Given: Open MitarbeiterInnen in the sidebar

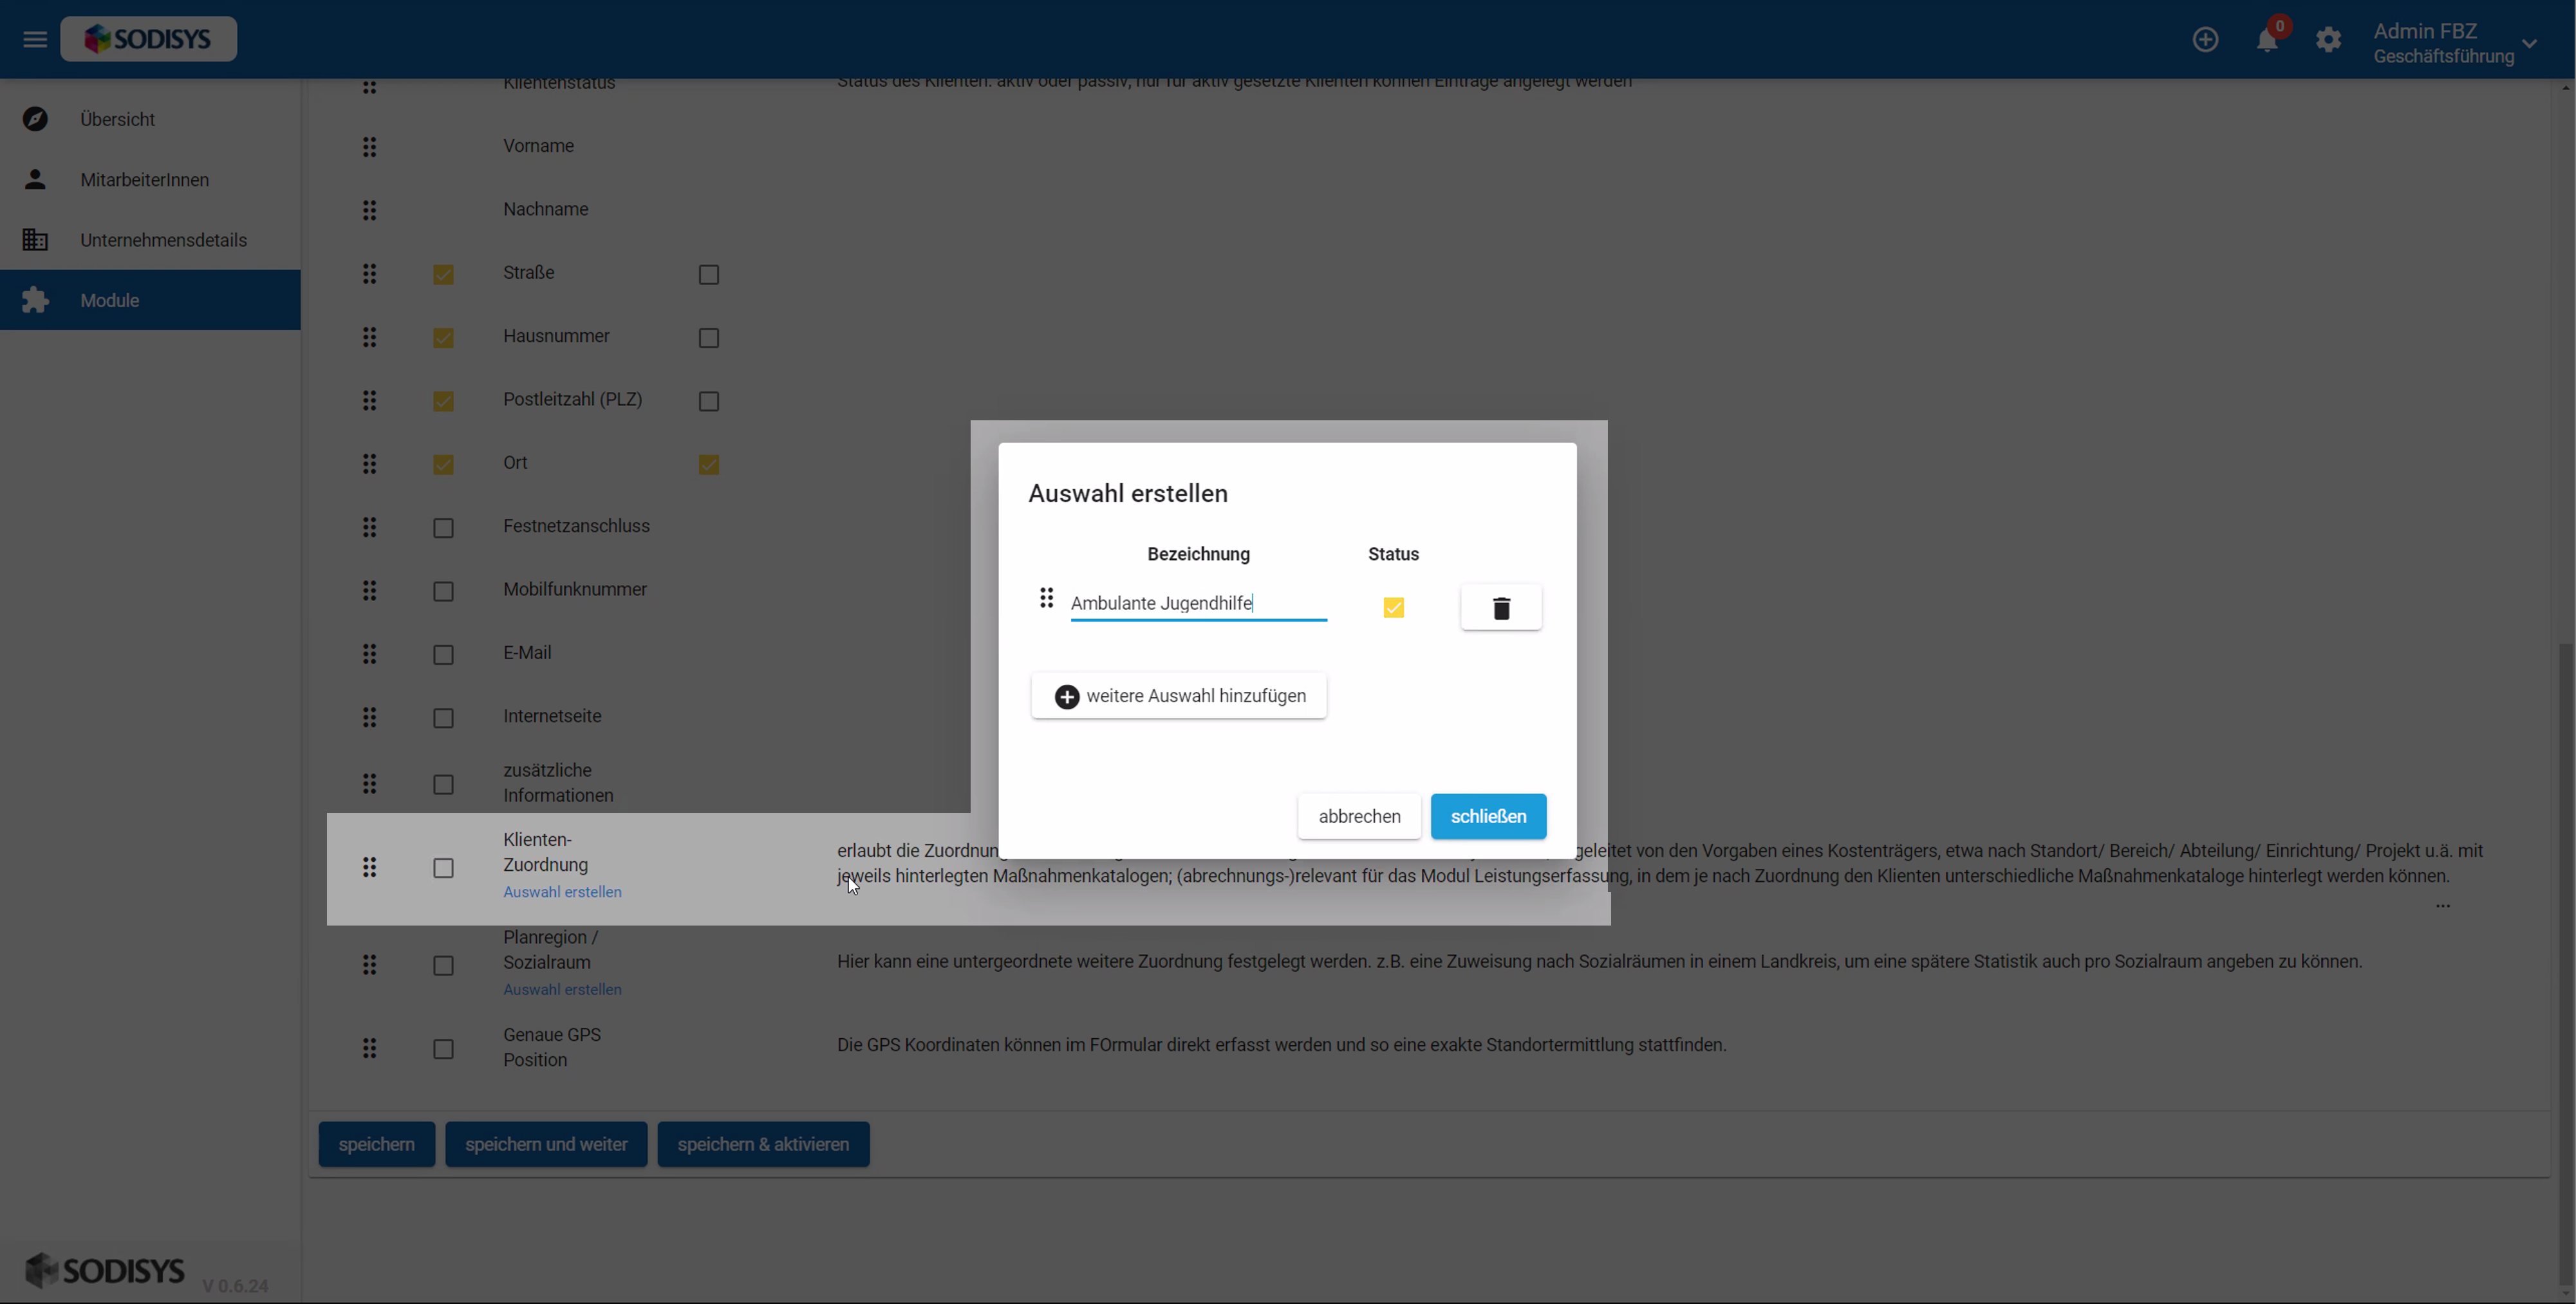Looking at the screenshot, I should [x=150, y=180].
